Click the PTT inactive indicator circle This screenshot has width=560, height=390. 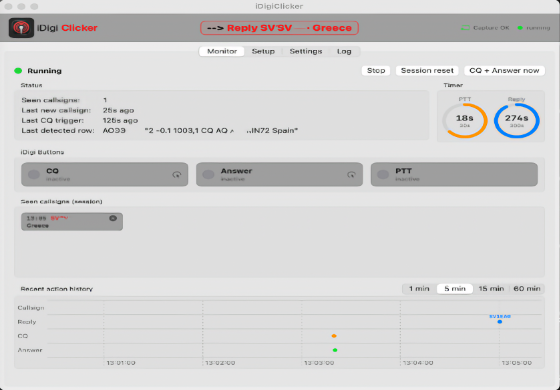tap(383, 175)
